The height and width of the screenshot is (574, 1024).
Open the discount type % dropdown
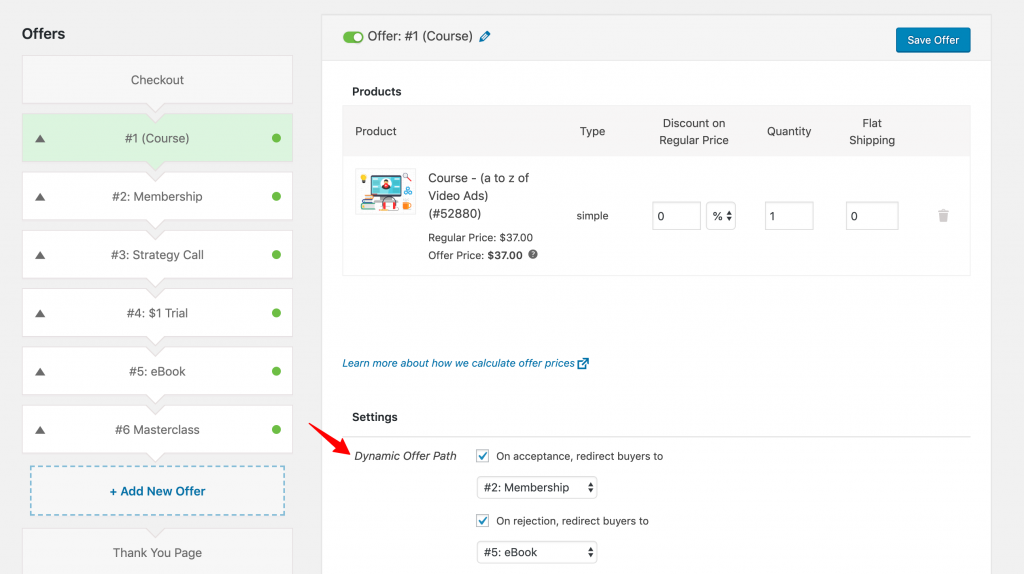click(x=721, y=216)
